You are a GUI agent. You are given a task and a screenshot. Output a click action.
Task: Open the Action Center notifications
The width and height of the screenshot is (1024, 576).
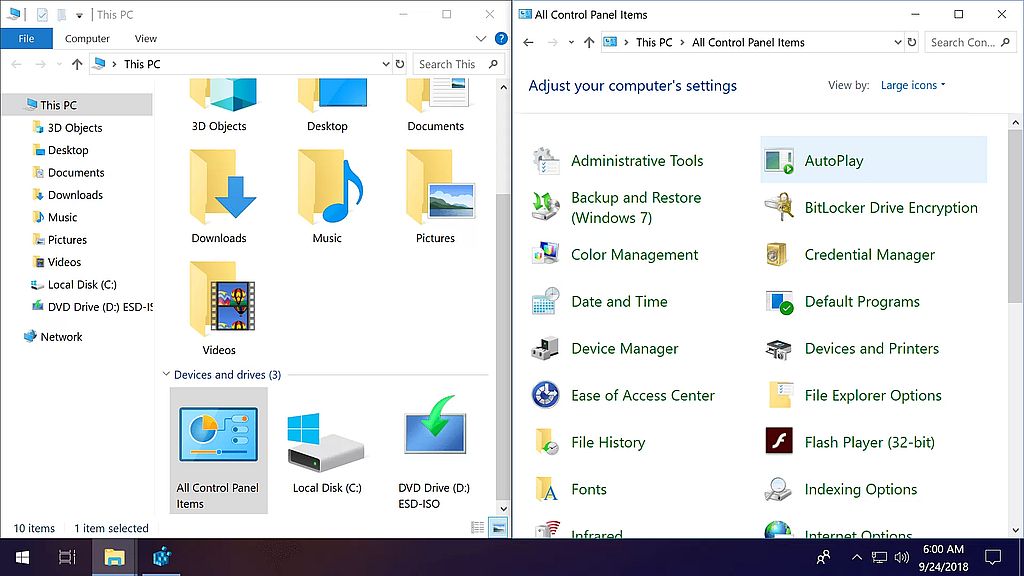coord(993,557)
